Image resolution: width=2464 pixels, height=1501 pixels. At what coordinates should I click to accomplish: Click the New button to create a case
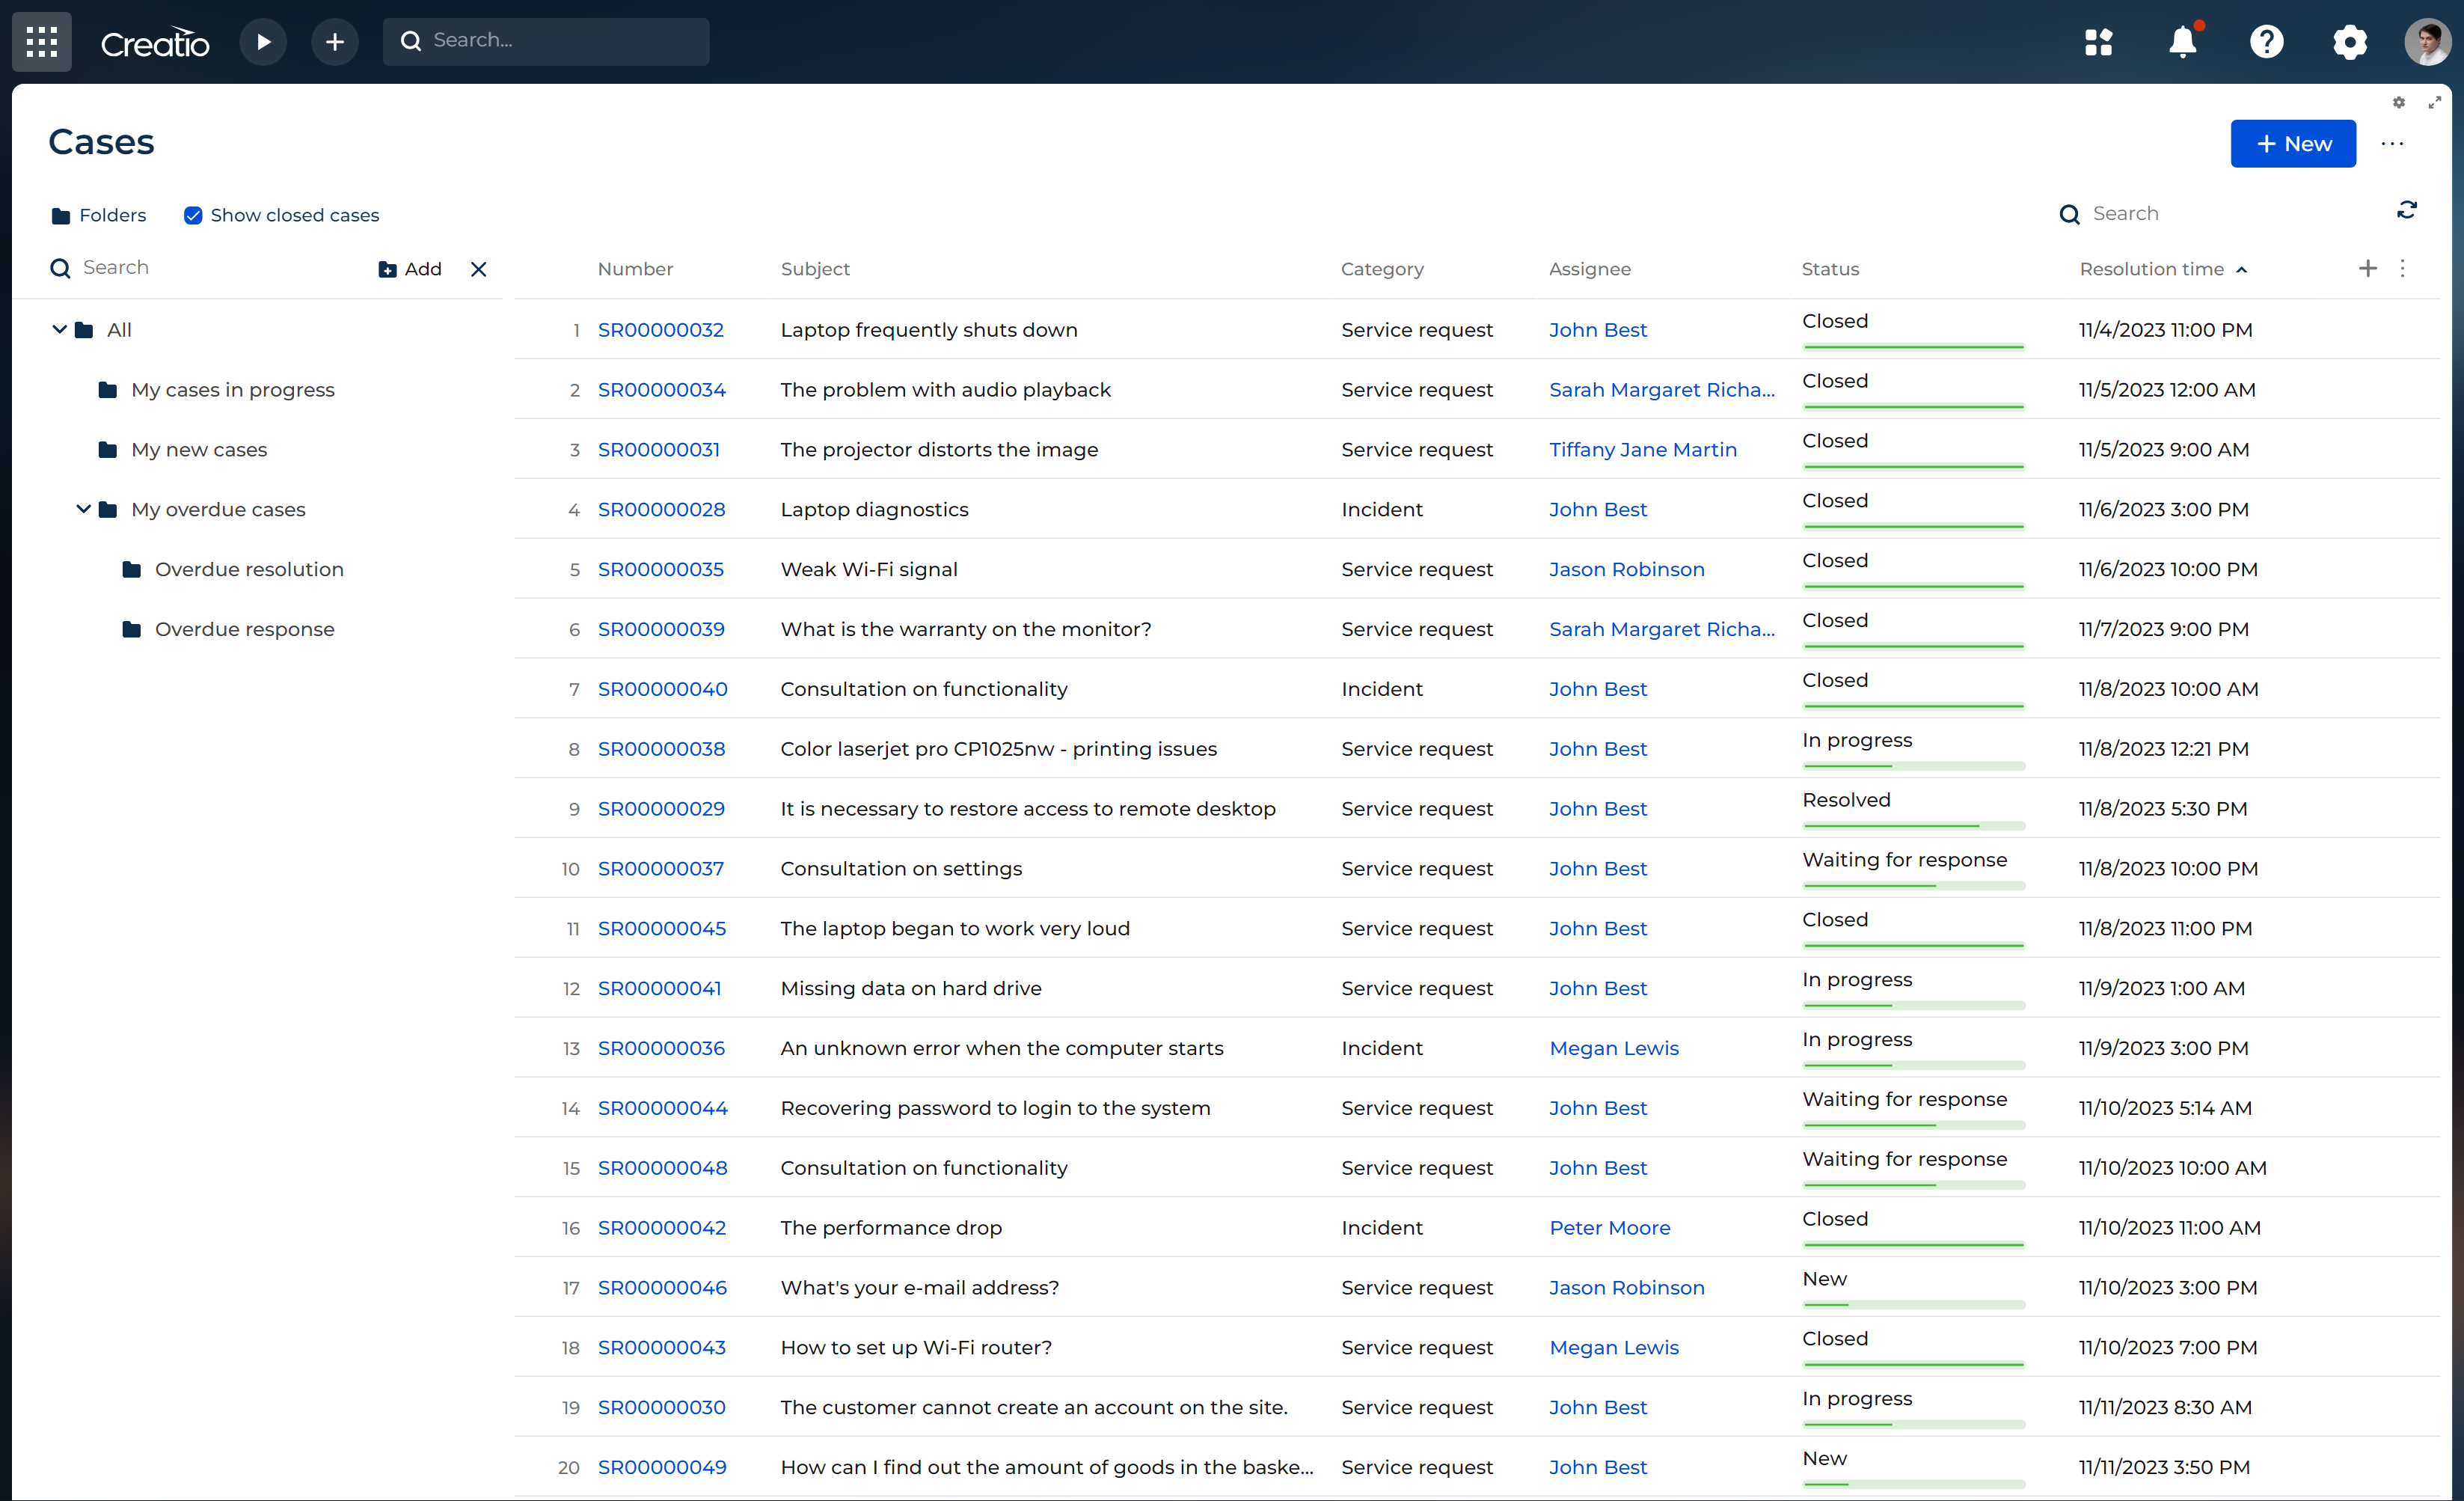click(2293, 143)
